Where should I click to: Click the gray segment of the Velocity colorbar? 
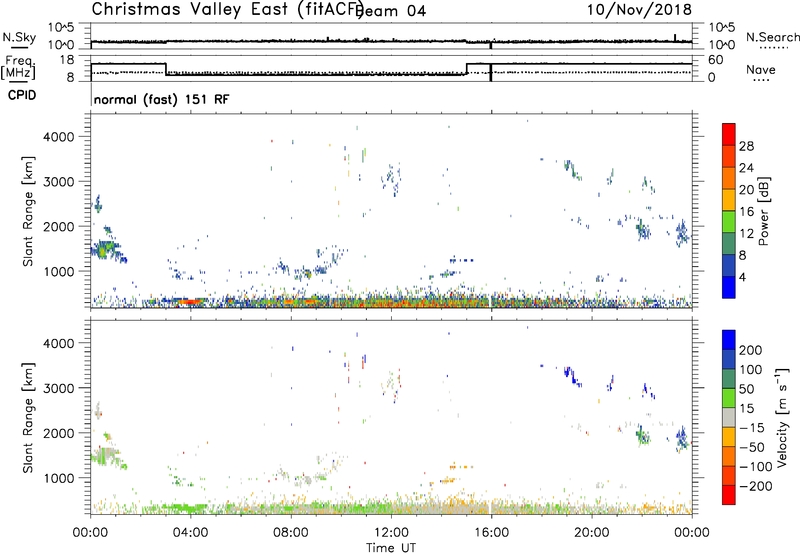(729, 417)
